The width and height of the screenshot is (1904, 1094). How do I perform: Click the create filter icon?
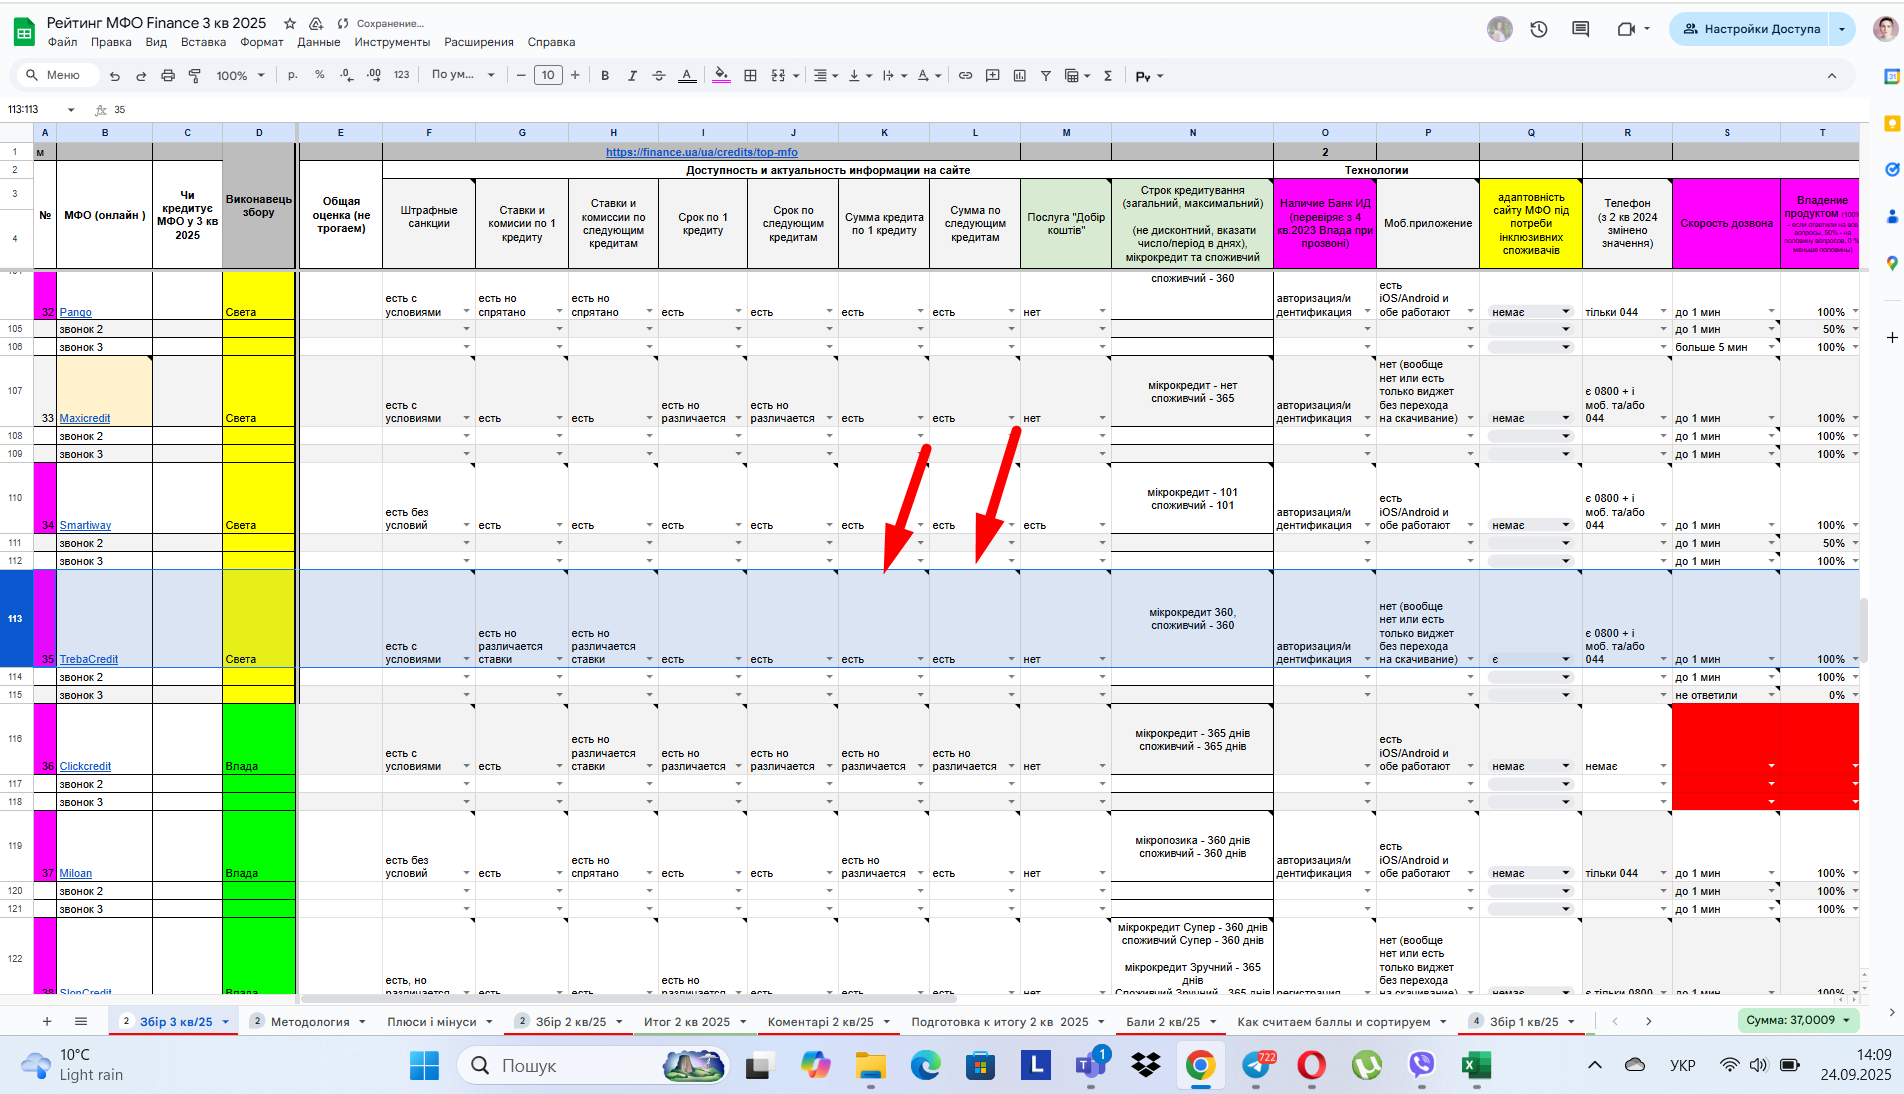coord(1046,76)
